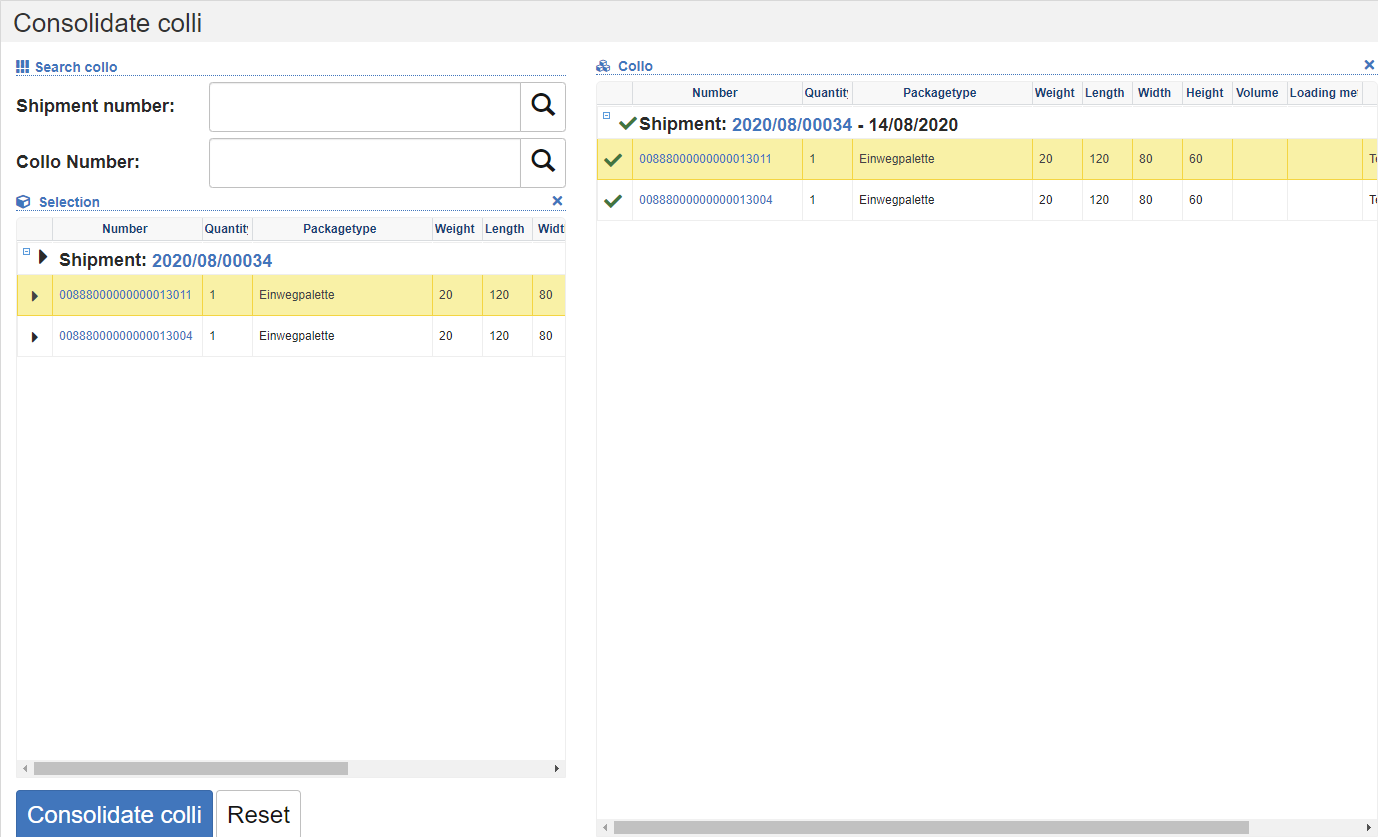Screen dimensions: 1378x837
Task: Click scroll-right arrow in Selection grid
Action: [x=557, y=769]
